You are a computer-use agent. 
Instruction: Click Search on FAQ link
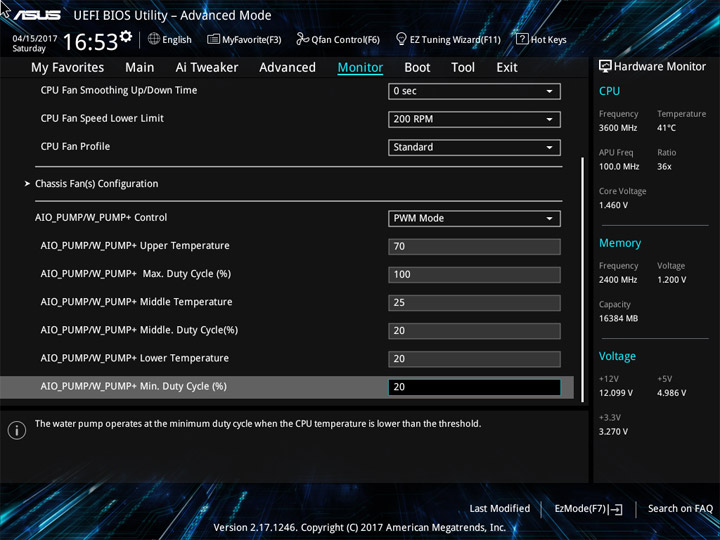[680, 508]
